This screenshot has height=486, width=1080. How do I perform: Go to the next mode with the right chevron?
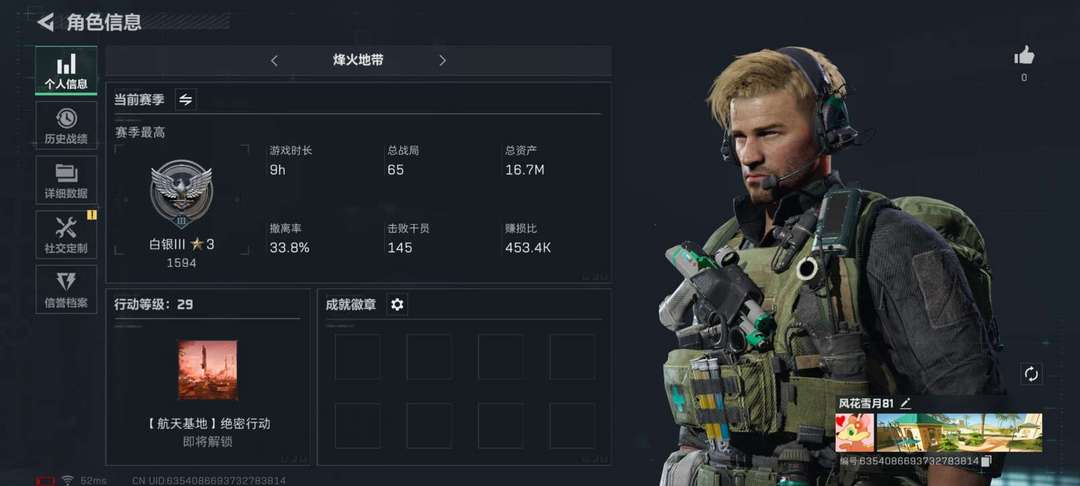pos(442,61)
